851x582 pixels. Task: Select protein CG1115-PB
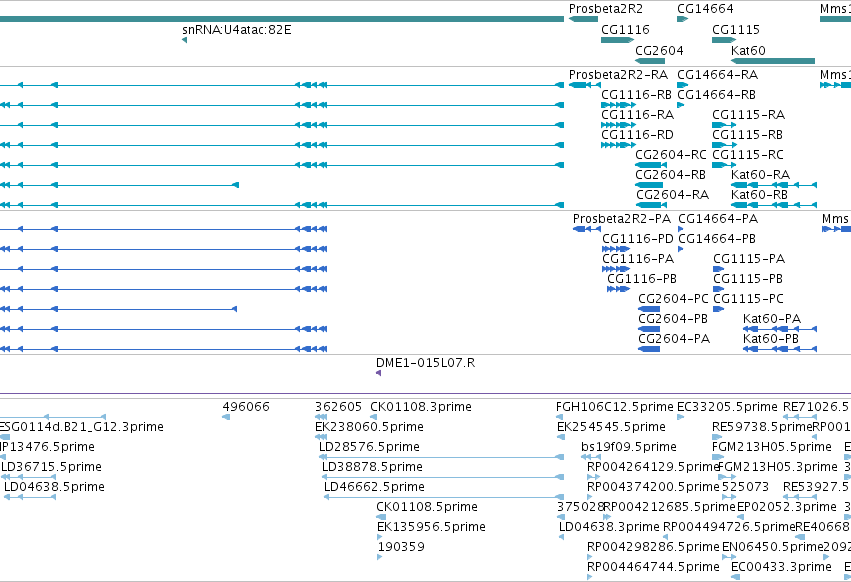pyautogui.click(x=748, y=279)
